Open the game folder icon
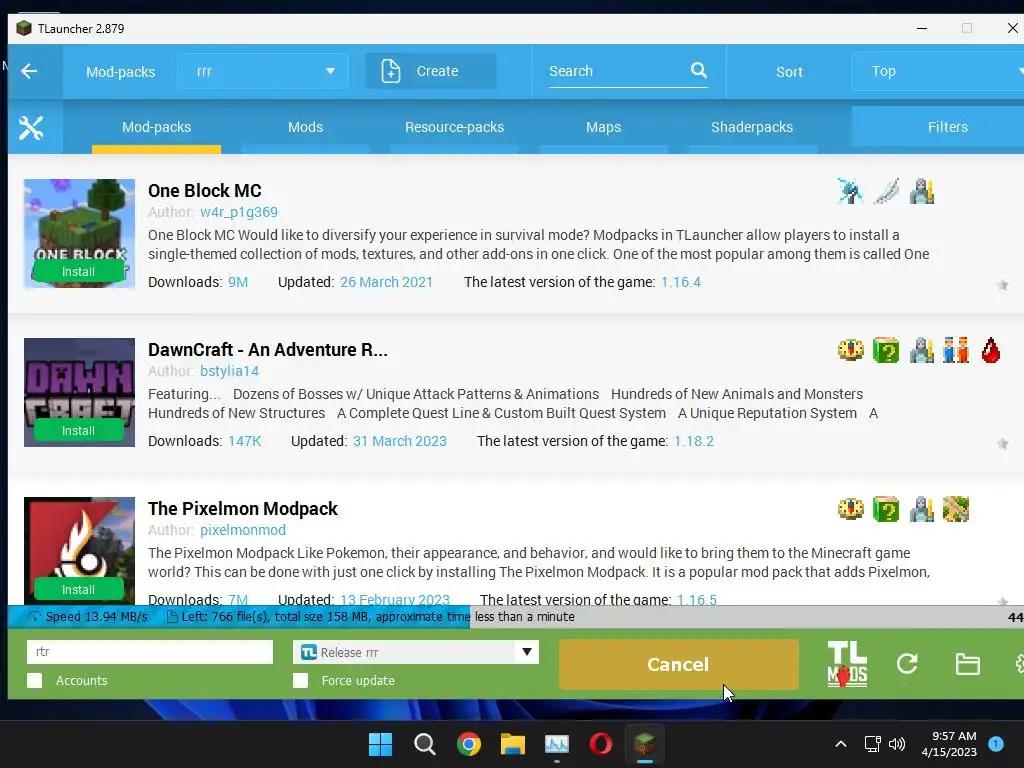This screenshot has height=768, width=1024. [x=967, y=664]
